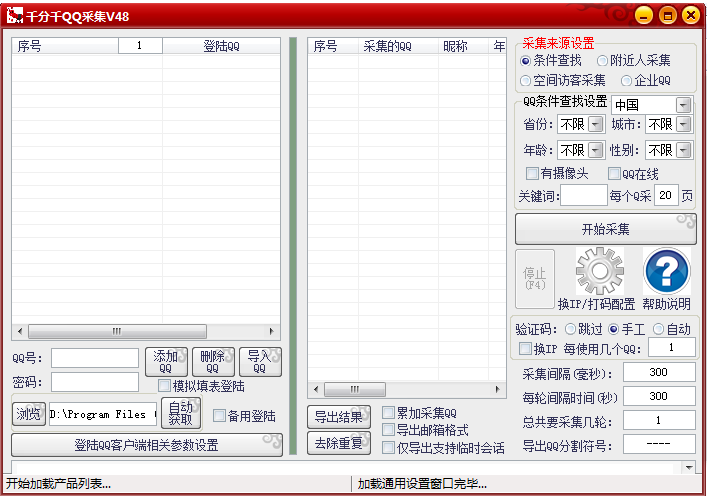Image resolution: width=710 pixels, height=499 pixels.
Task: Open the 帮助说明 question mark icon
Action: (x=667, y=271)
